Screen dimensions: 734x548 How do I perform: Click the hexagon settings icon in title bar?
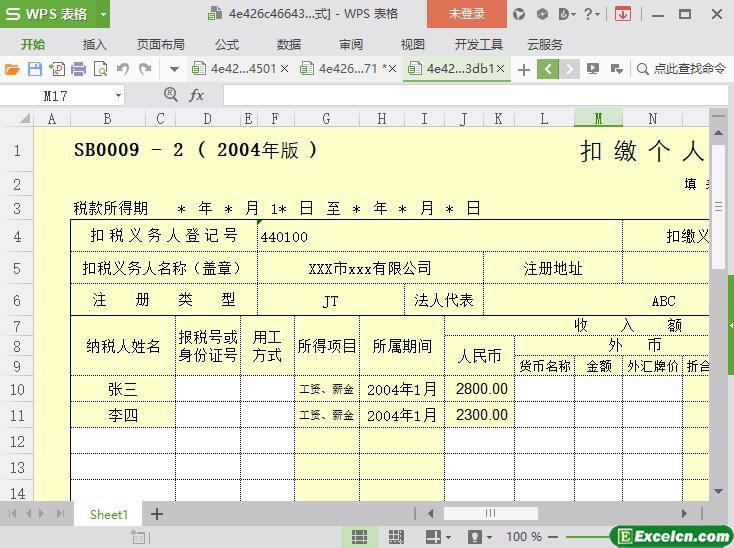[x=542, y=15]
